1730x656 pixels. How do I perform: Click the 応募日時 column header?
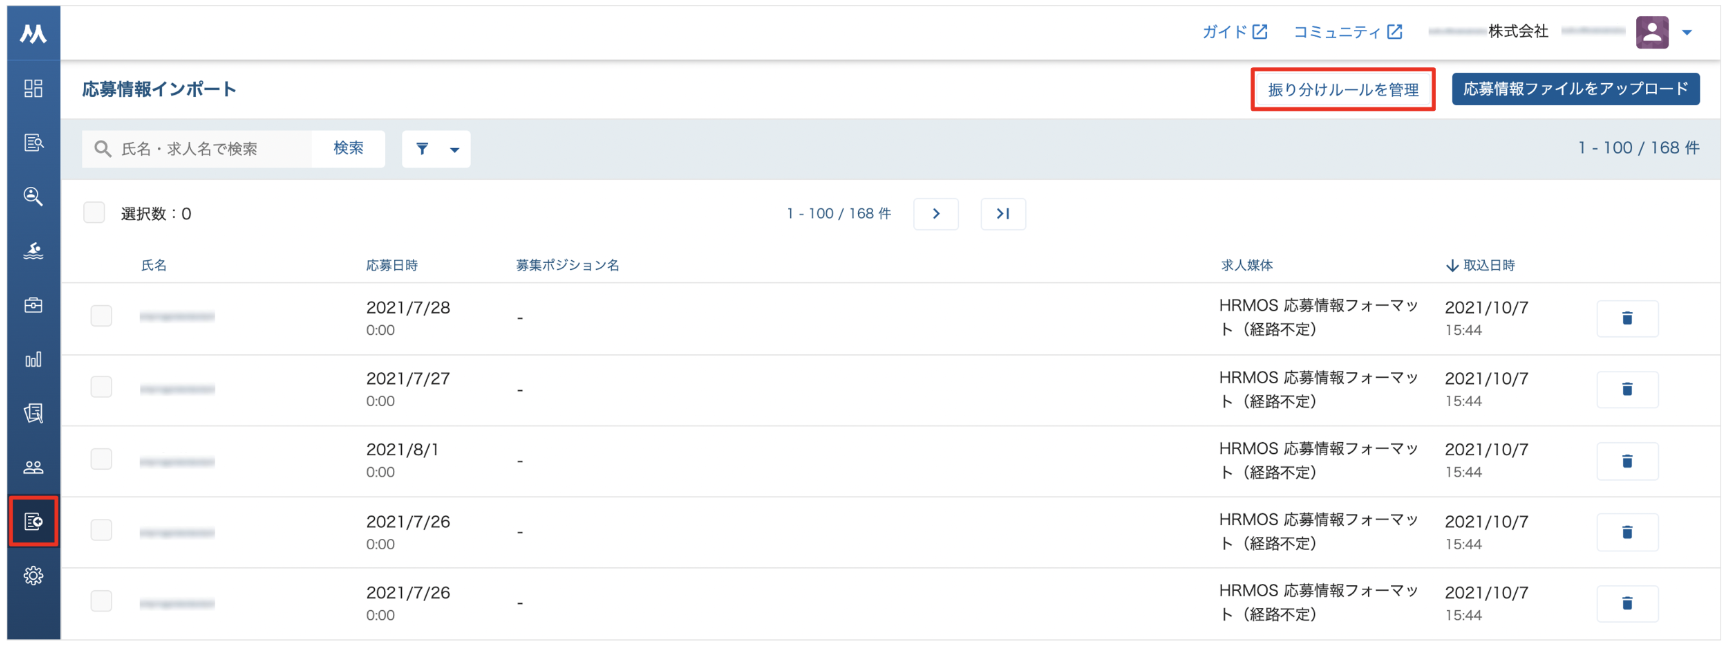(392, 265)
